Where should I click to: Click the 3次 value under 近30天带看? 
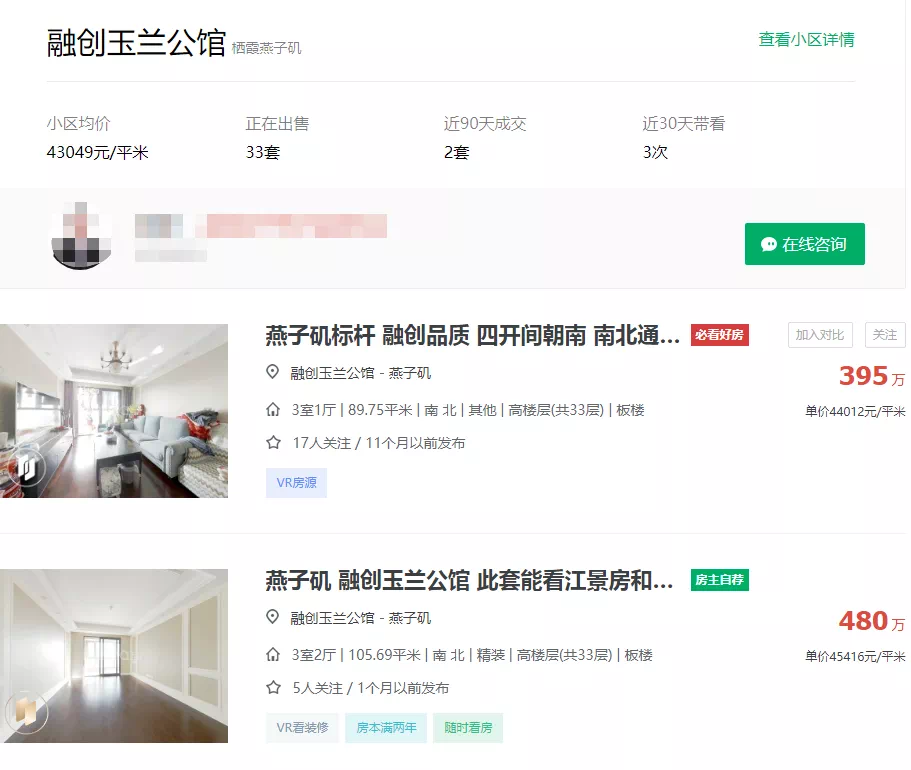point(655,152)
